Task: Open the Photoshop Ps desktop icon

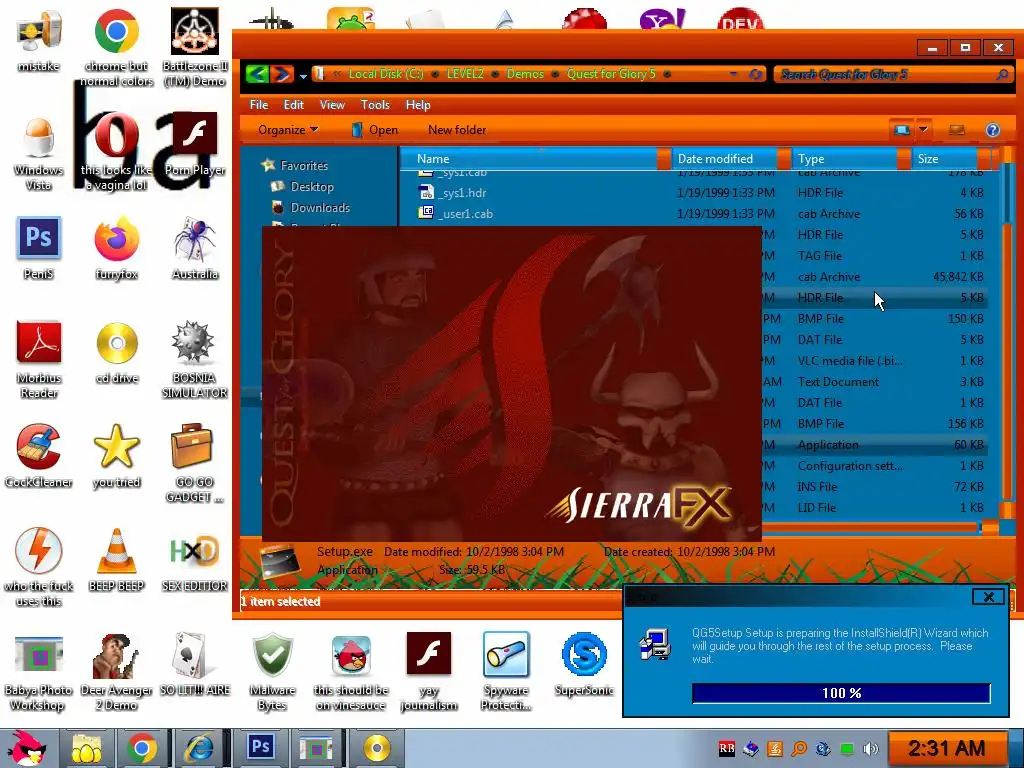Action: 39,238
